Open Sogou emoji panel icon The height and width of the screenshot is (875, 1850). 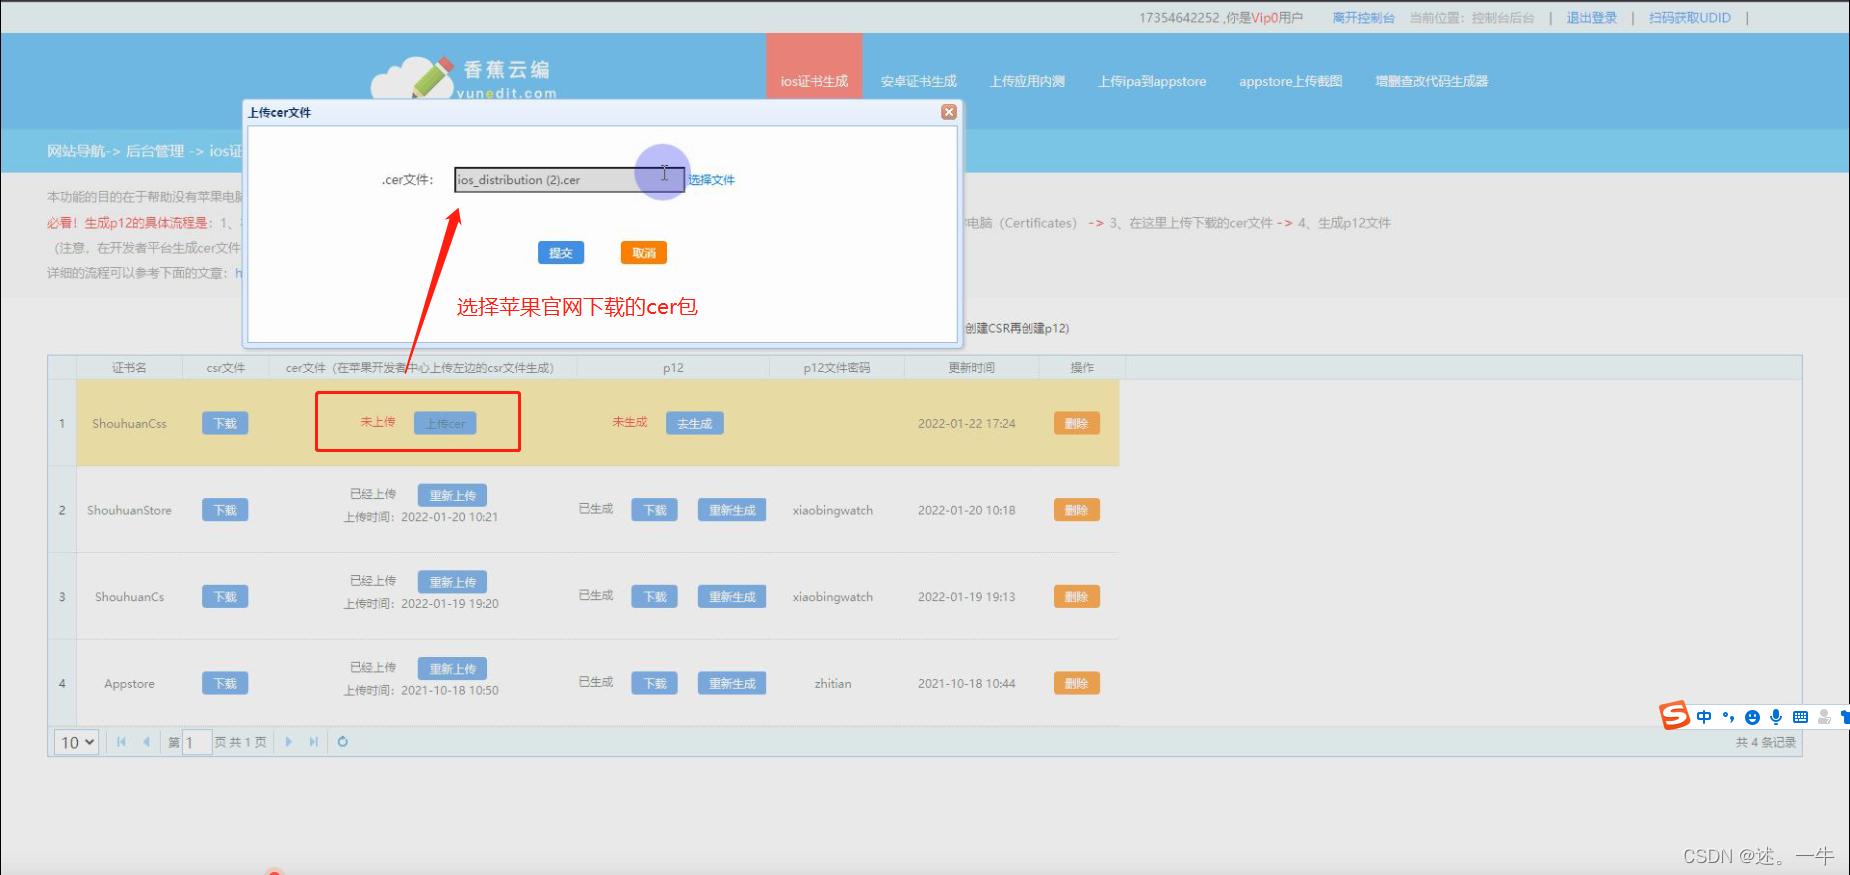click(x=1752, y=717)
